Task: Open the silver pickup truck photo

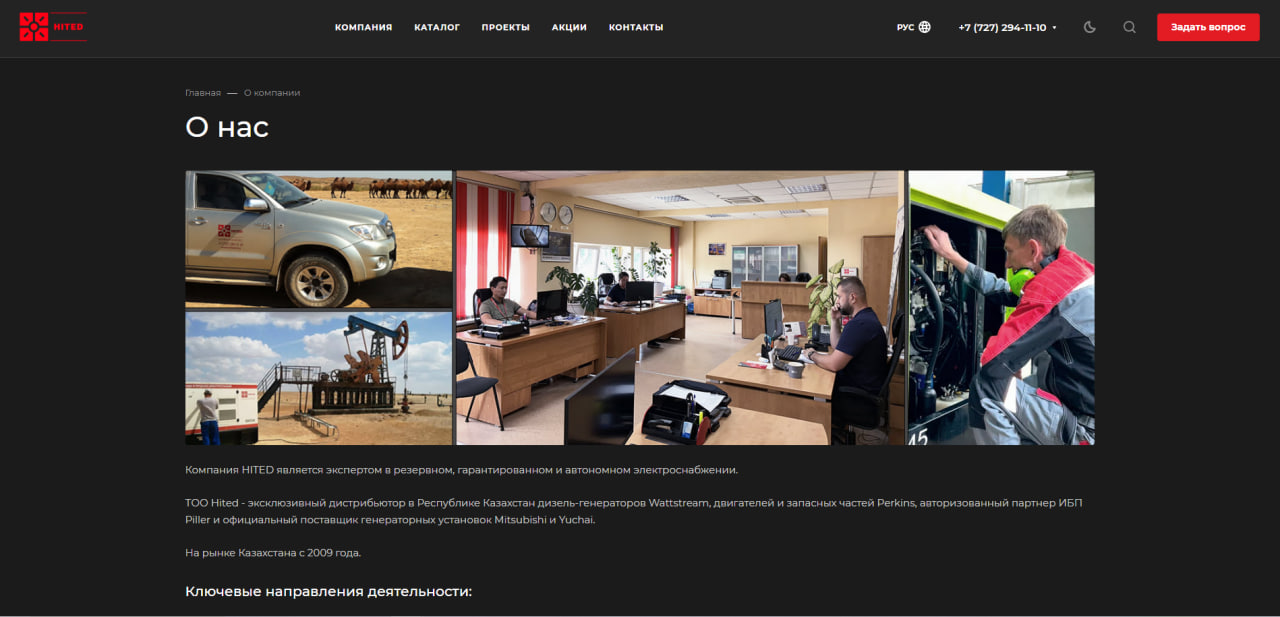Action: coord(319,239)
